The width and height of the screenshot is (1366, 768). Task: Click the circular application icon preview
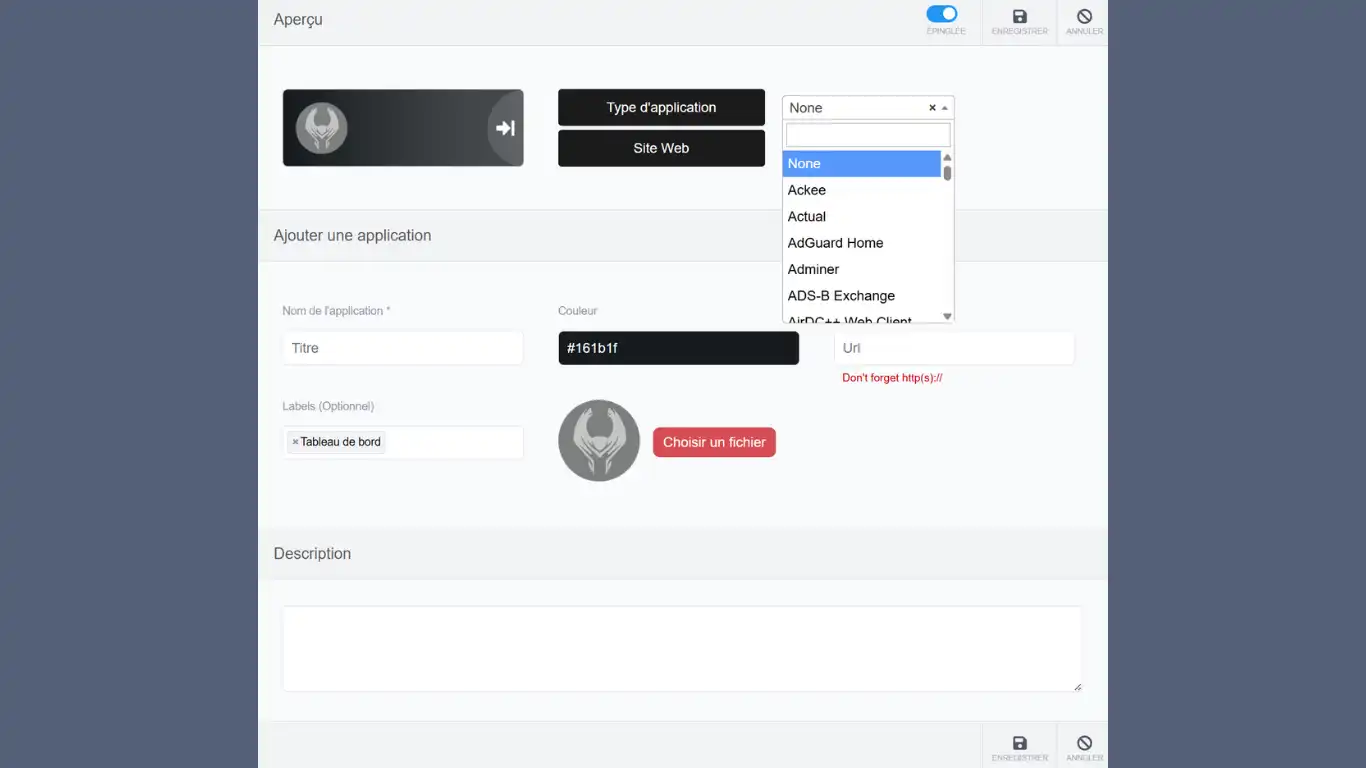[598, 440]
